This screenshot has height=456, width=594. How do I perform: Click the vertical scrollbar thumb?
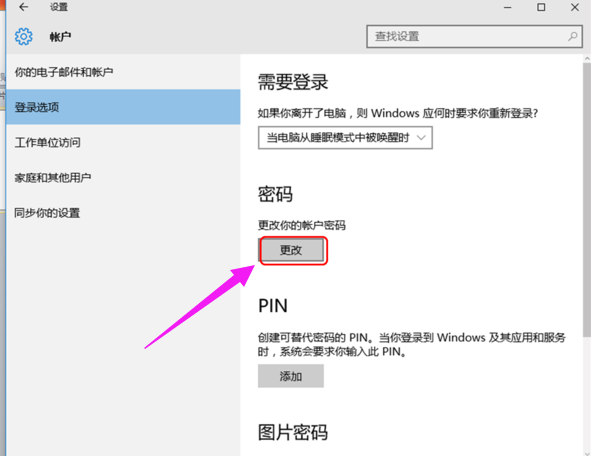point(587,200)
